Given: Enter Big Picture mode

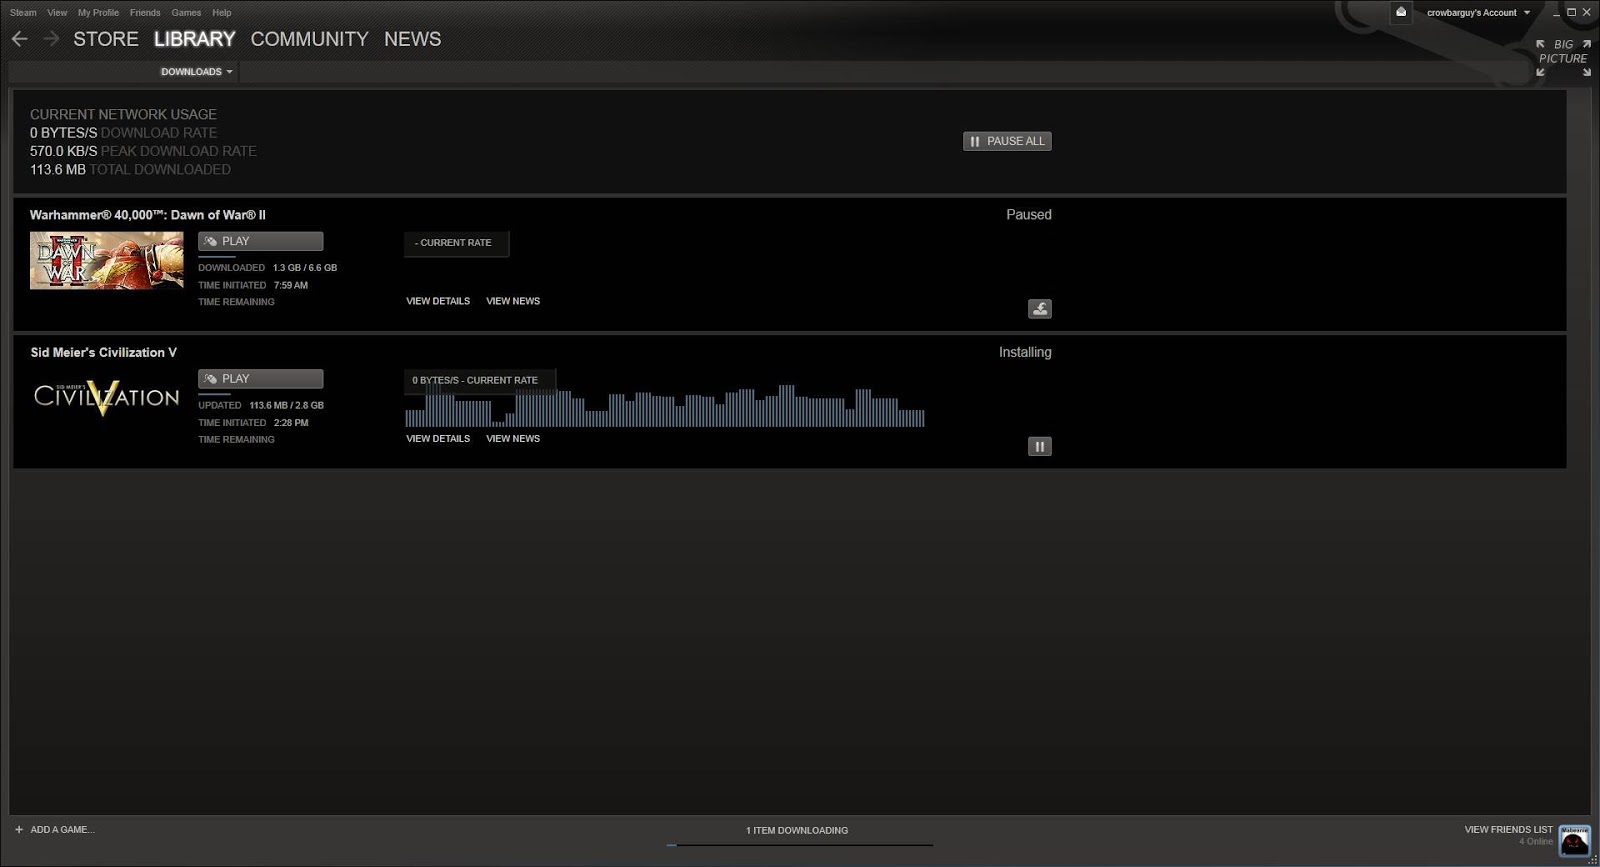Looking at the screenshot, I should [1563, 58].
